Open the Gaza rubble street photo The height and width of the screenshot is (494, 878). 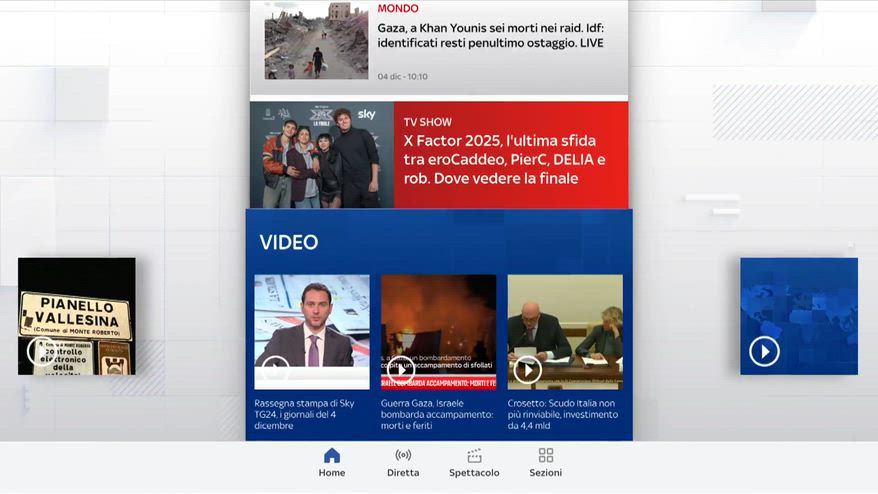[x=316, y=40]
